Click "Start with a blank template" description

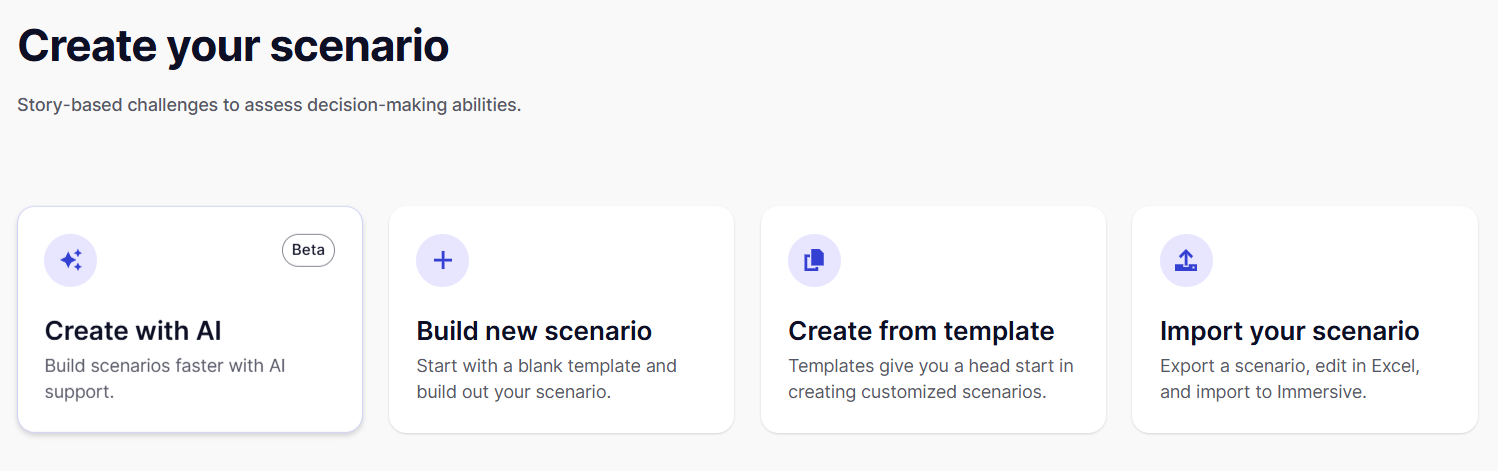(x=546, y=366)
